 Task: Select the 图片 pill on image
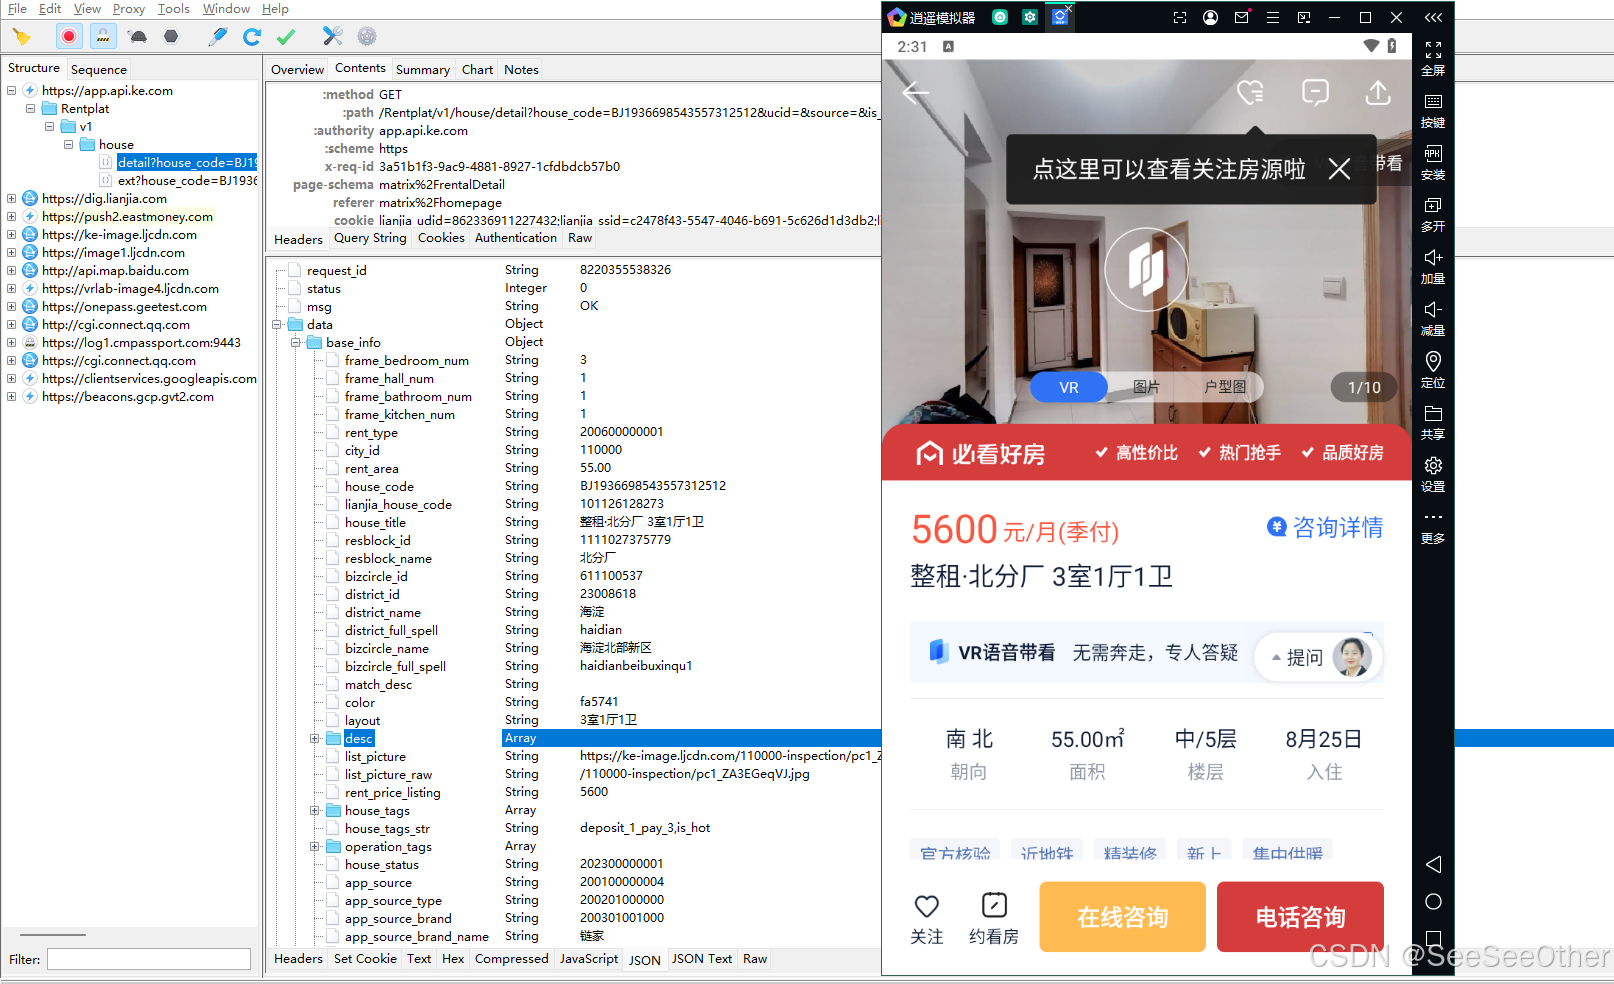[1147, 387]
